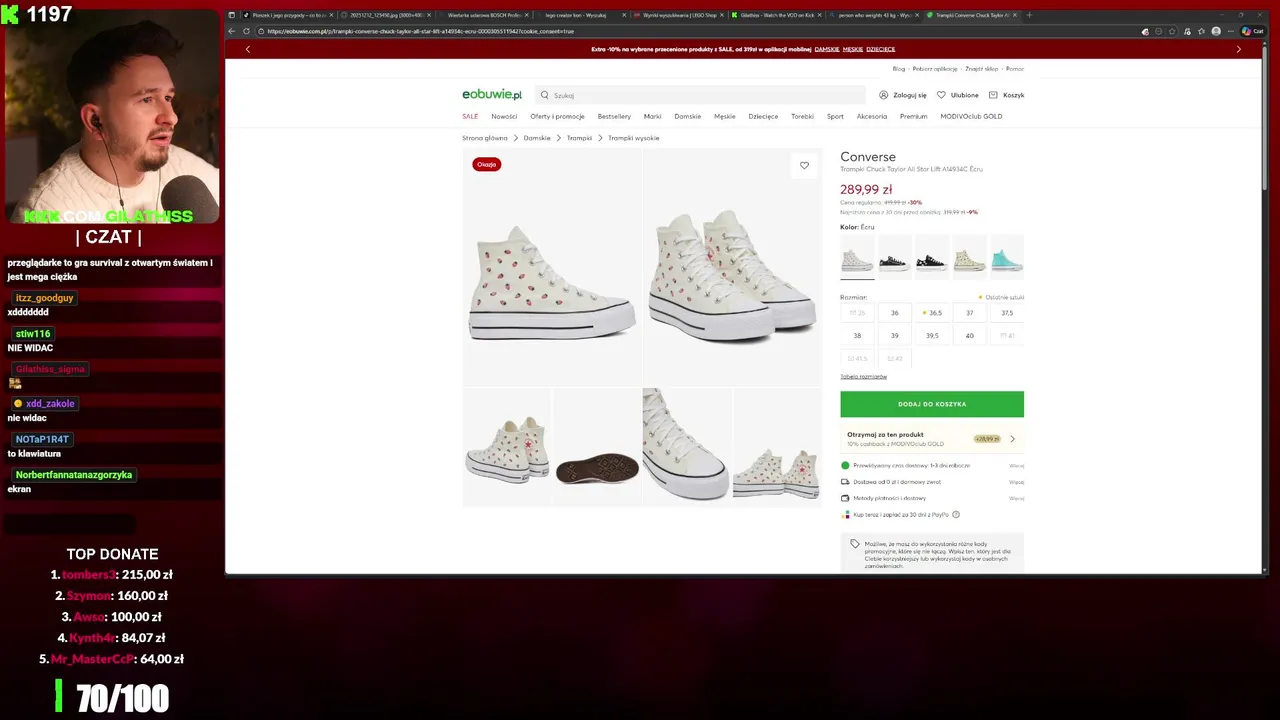Click the search magnifier icon

545,95
